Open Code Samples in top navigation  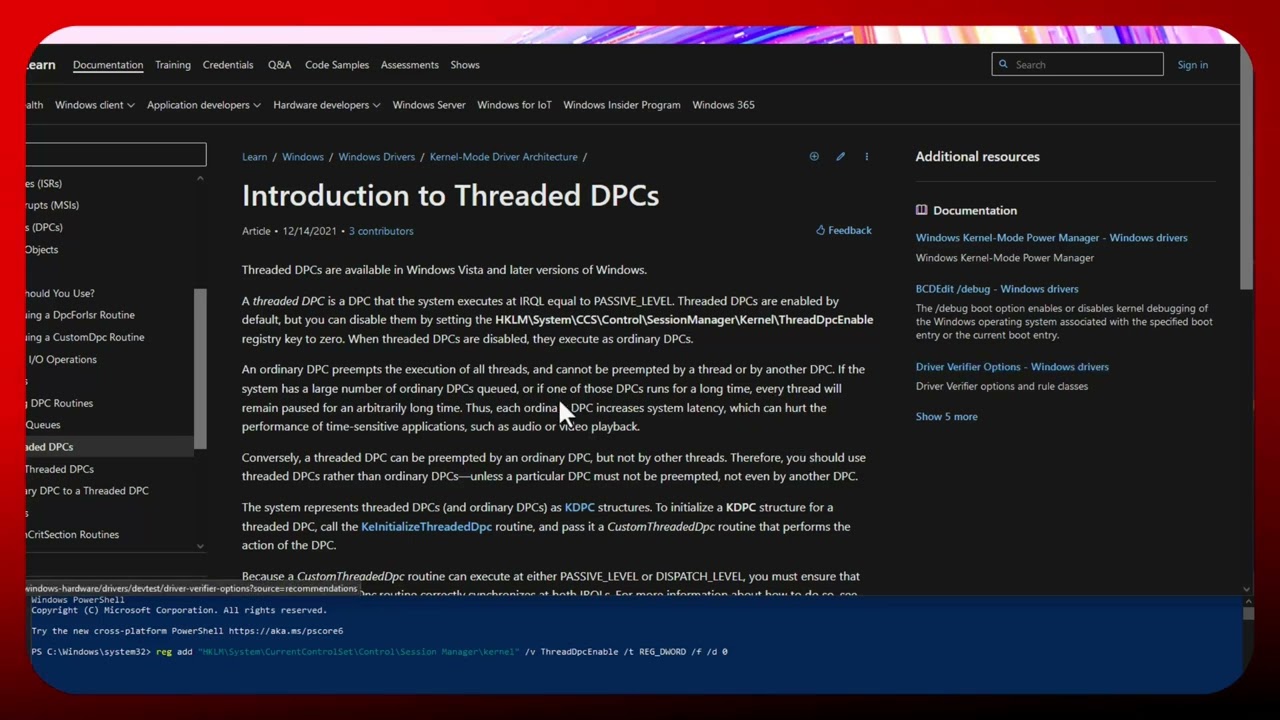(x=337, y=65)
